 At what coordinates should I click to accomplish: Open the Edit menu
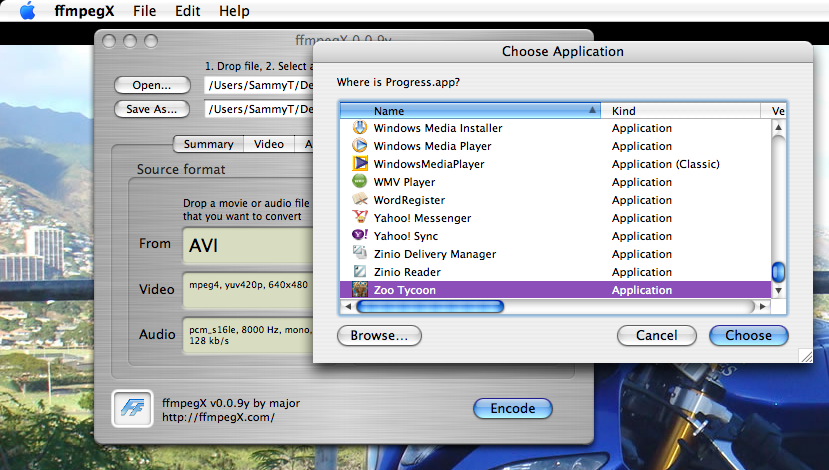[x=188, y=11]
